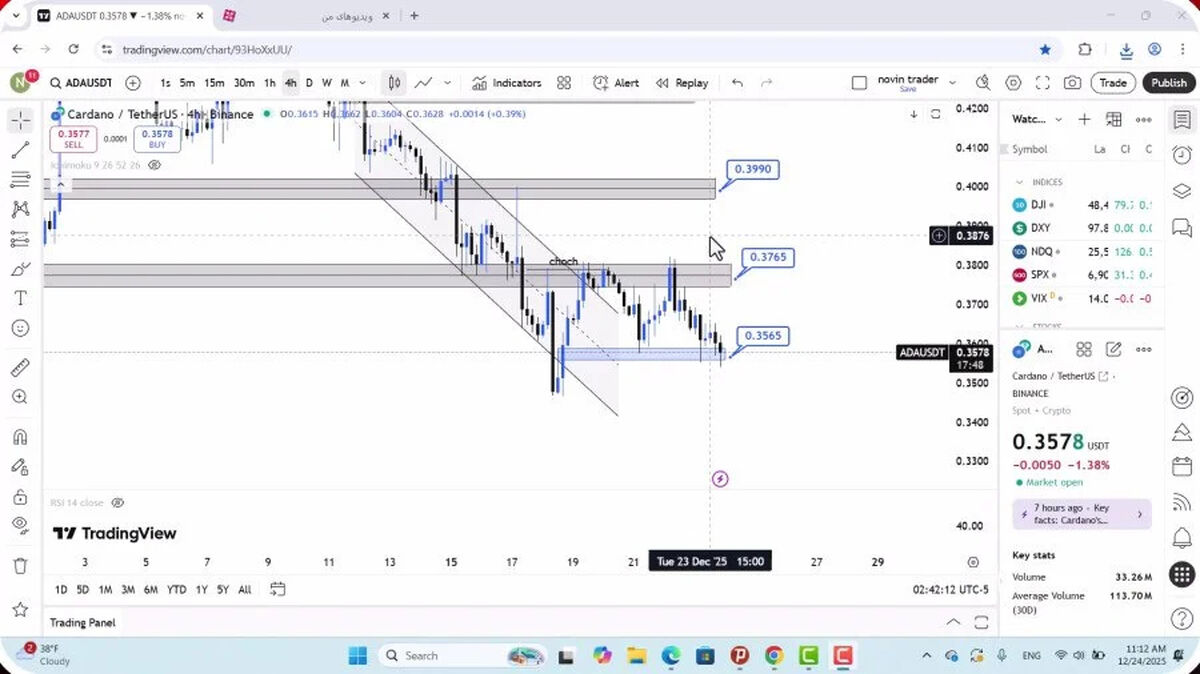Select the zoom in tool
1200x674 pixels.
pos(20,397)
